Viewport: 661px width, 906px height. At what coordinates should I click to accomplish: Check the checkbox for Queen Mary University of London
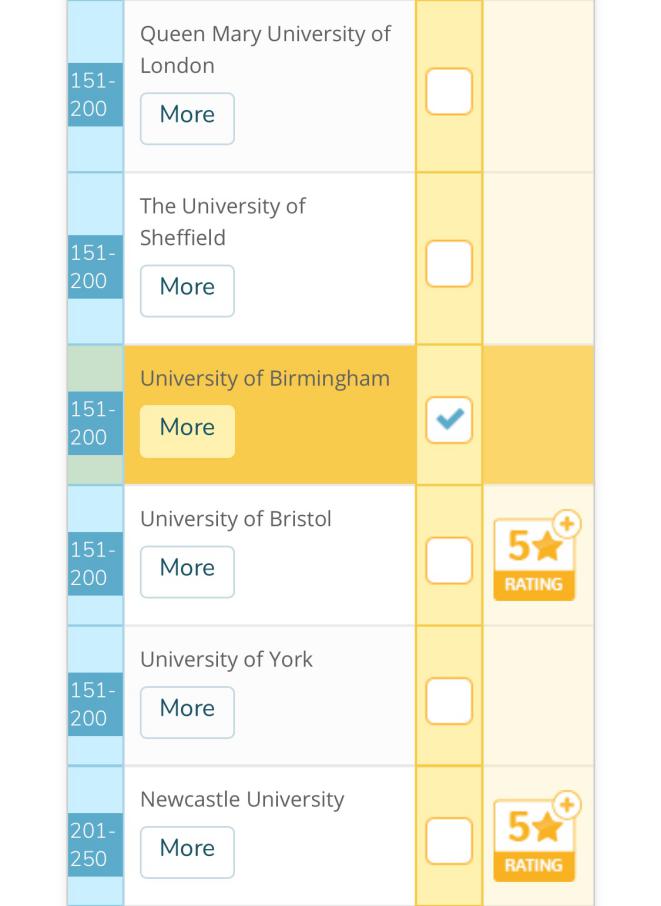point(448,92)
